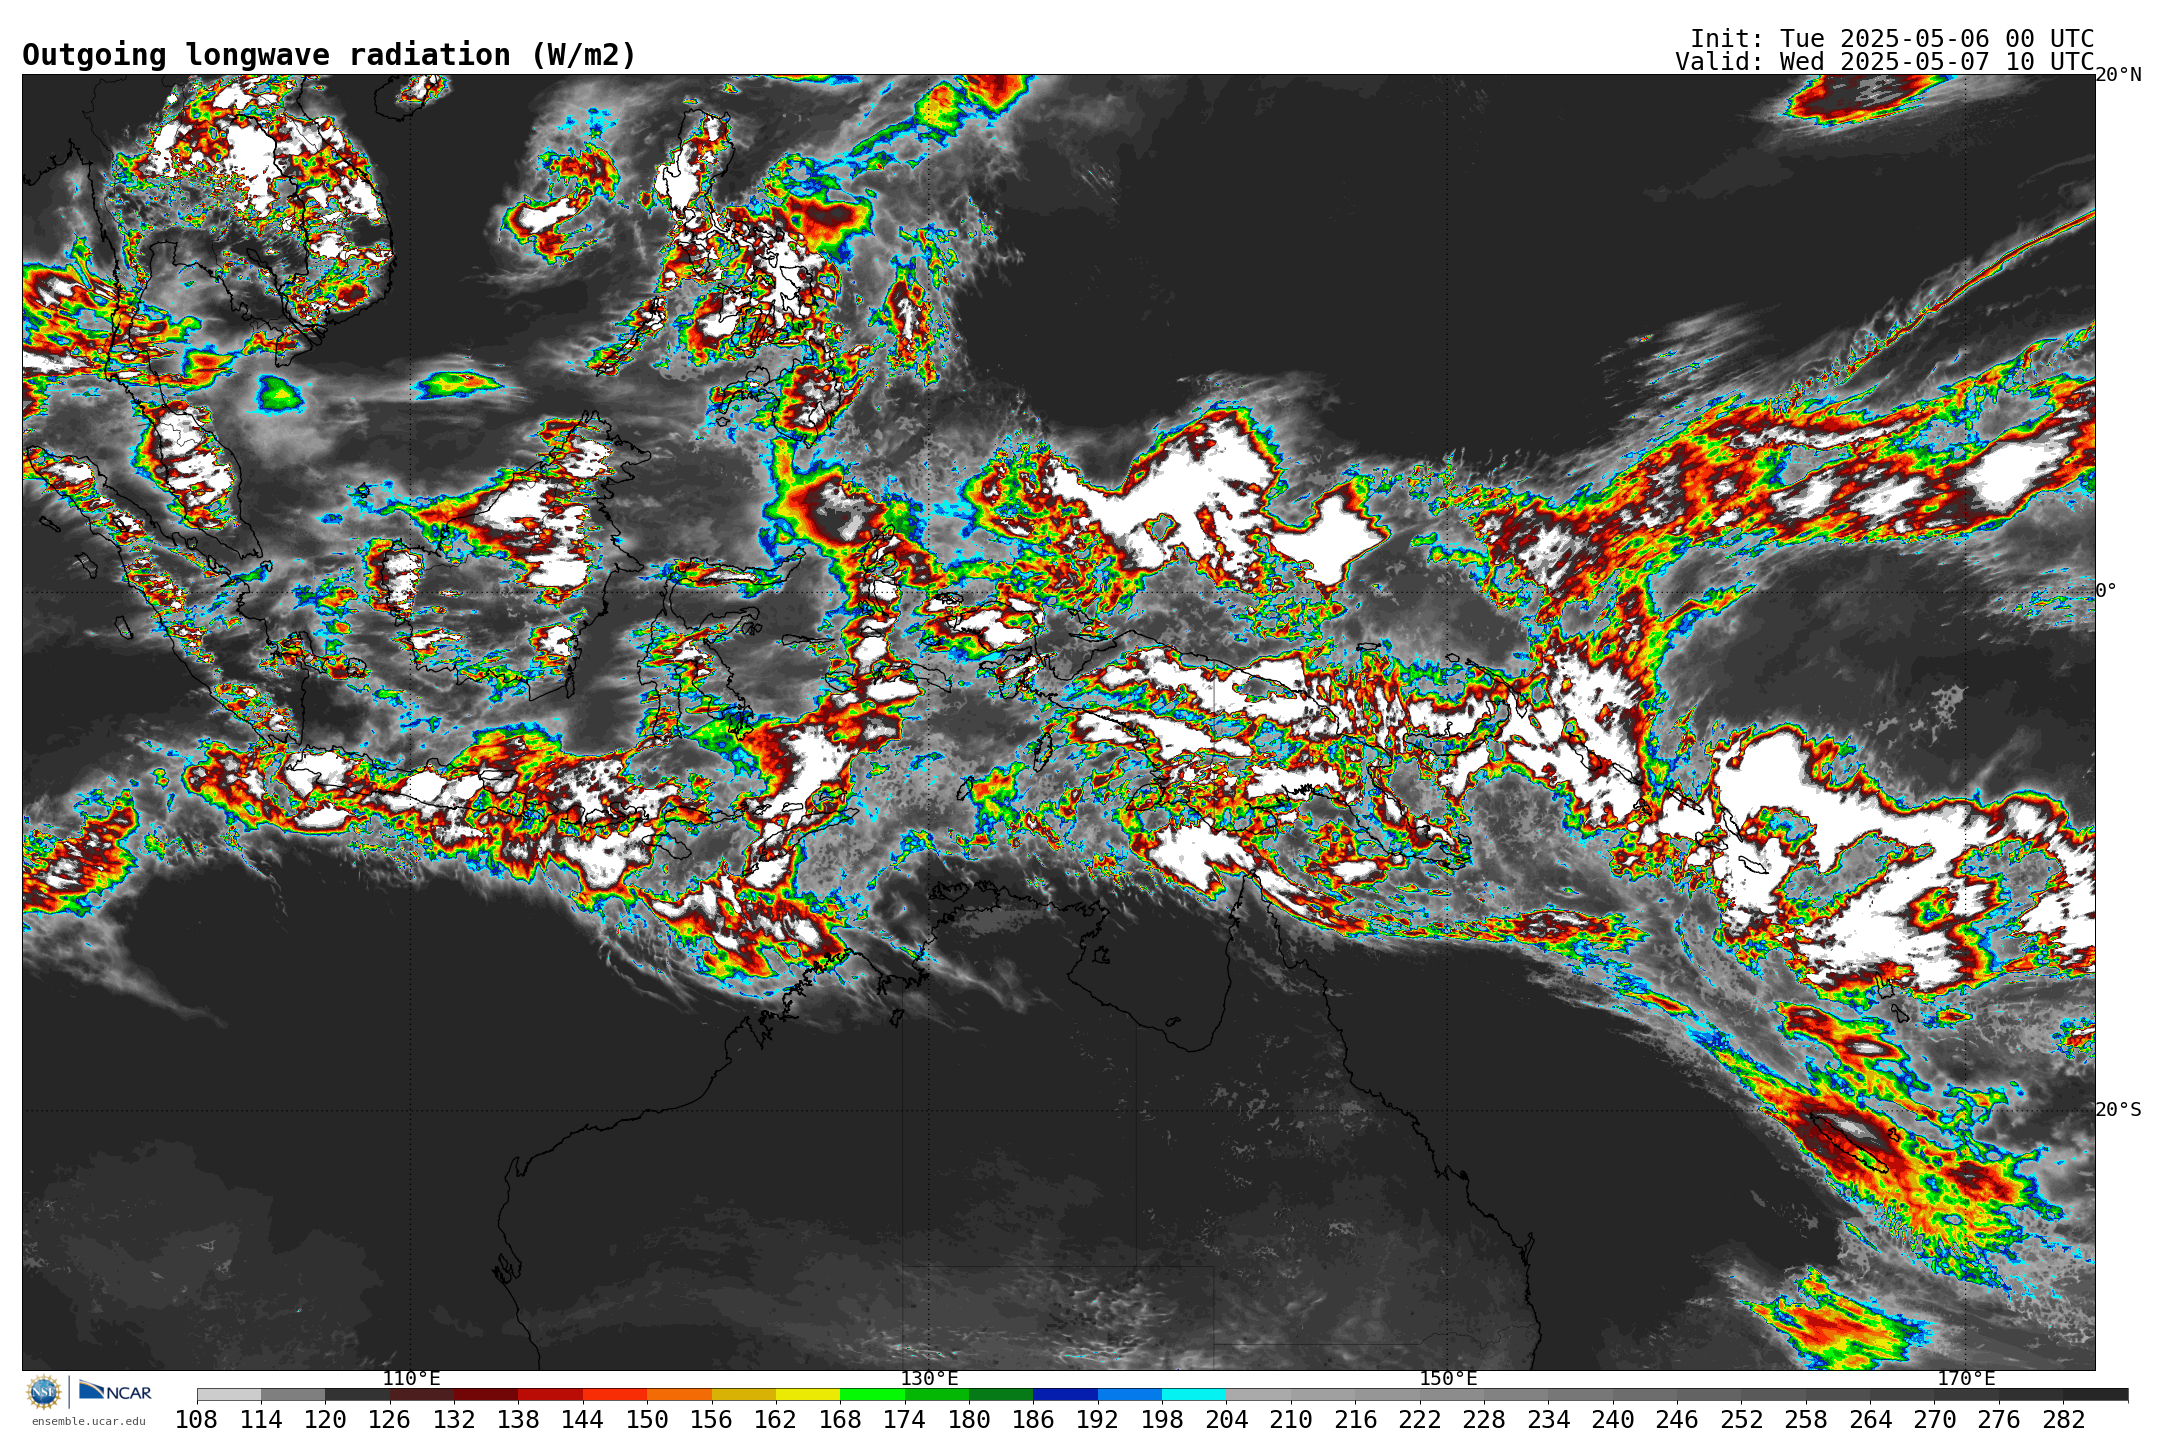The image size is (2160, 1433).
Task: Pick the blue 192–198 colorbar swatch
Action: (1129, 1394)
